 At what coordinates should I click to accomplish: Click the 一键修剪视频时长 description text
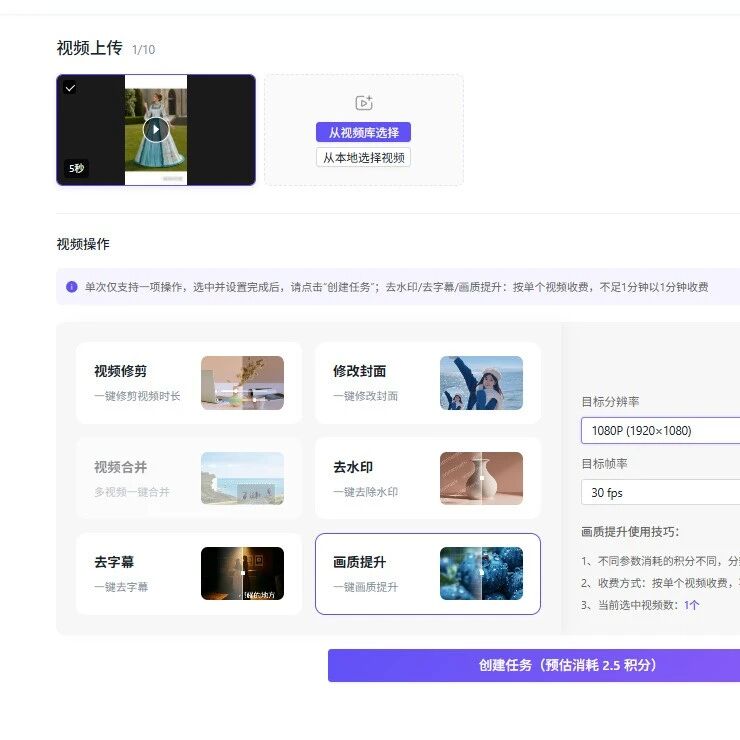tap(137, 396)
